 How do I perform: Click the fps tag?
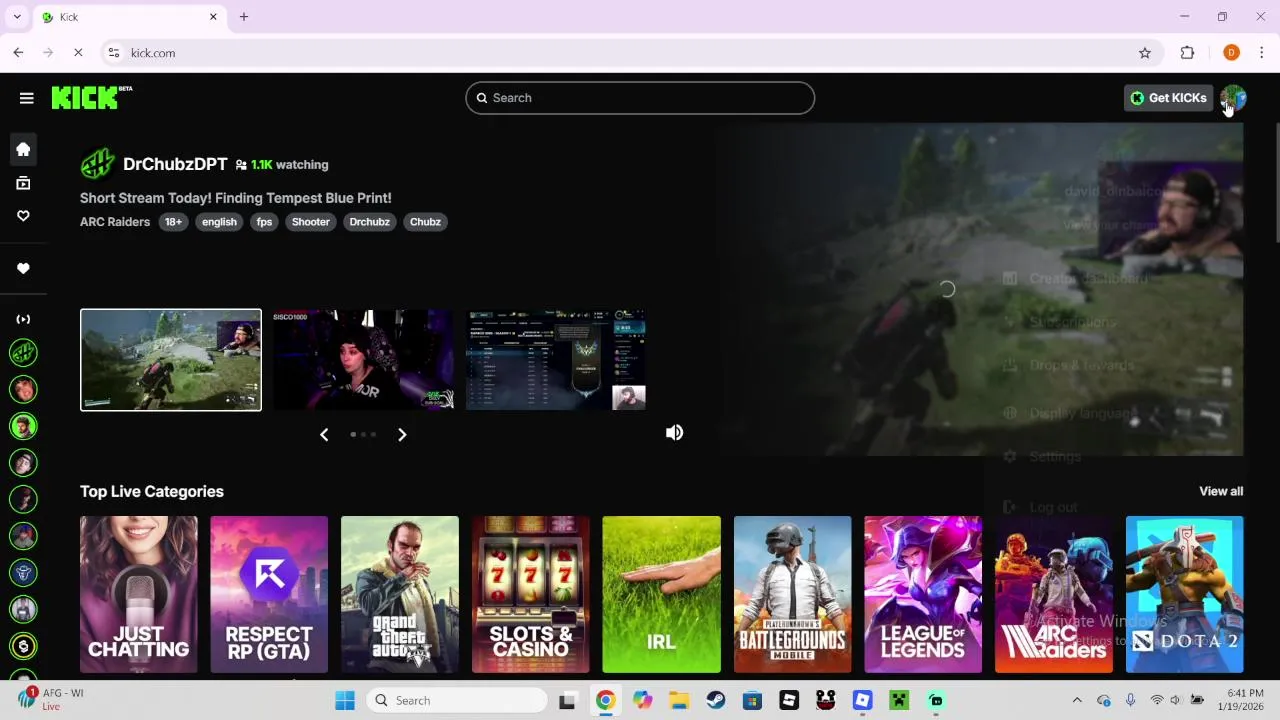click(264, 222)
